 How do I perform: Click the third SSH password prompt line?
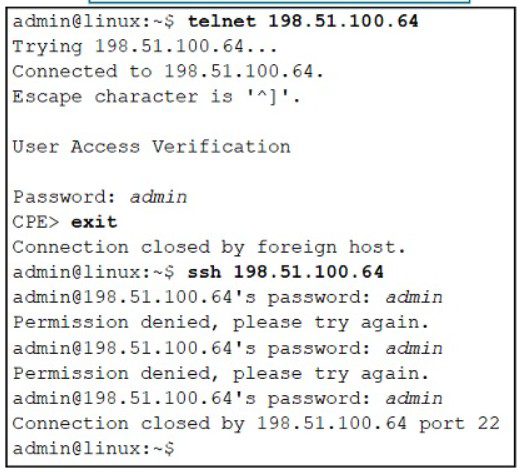point(228,399)
